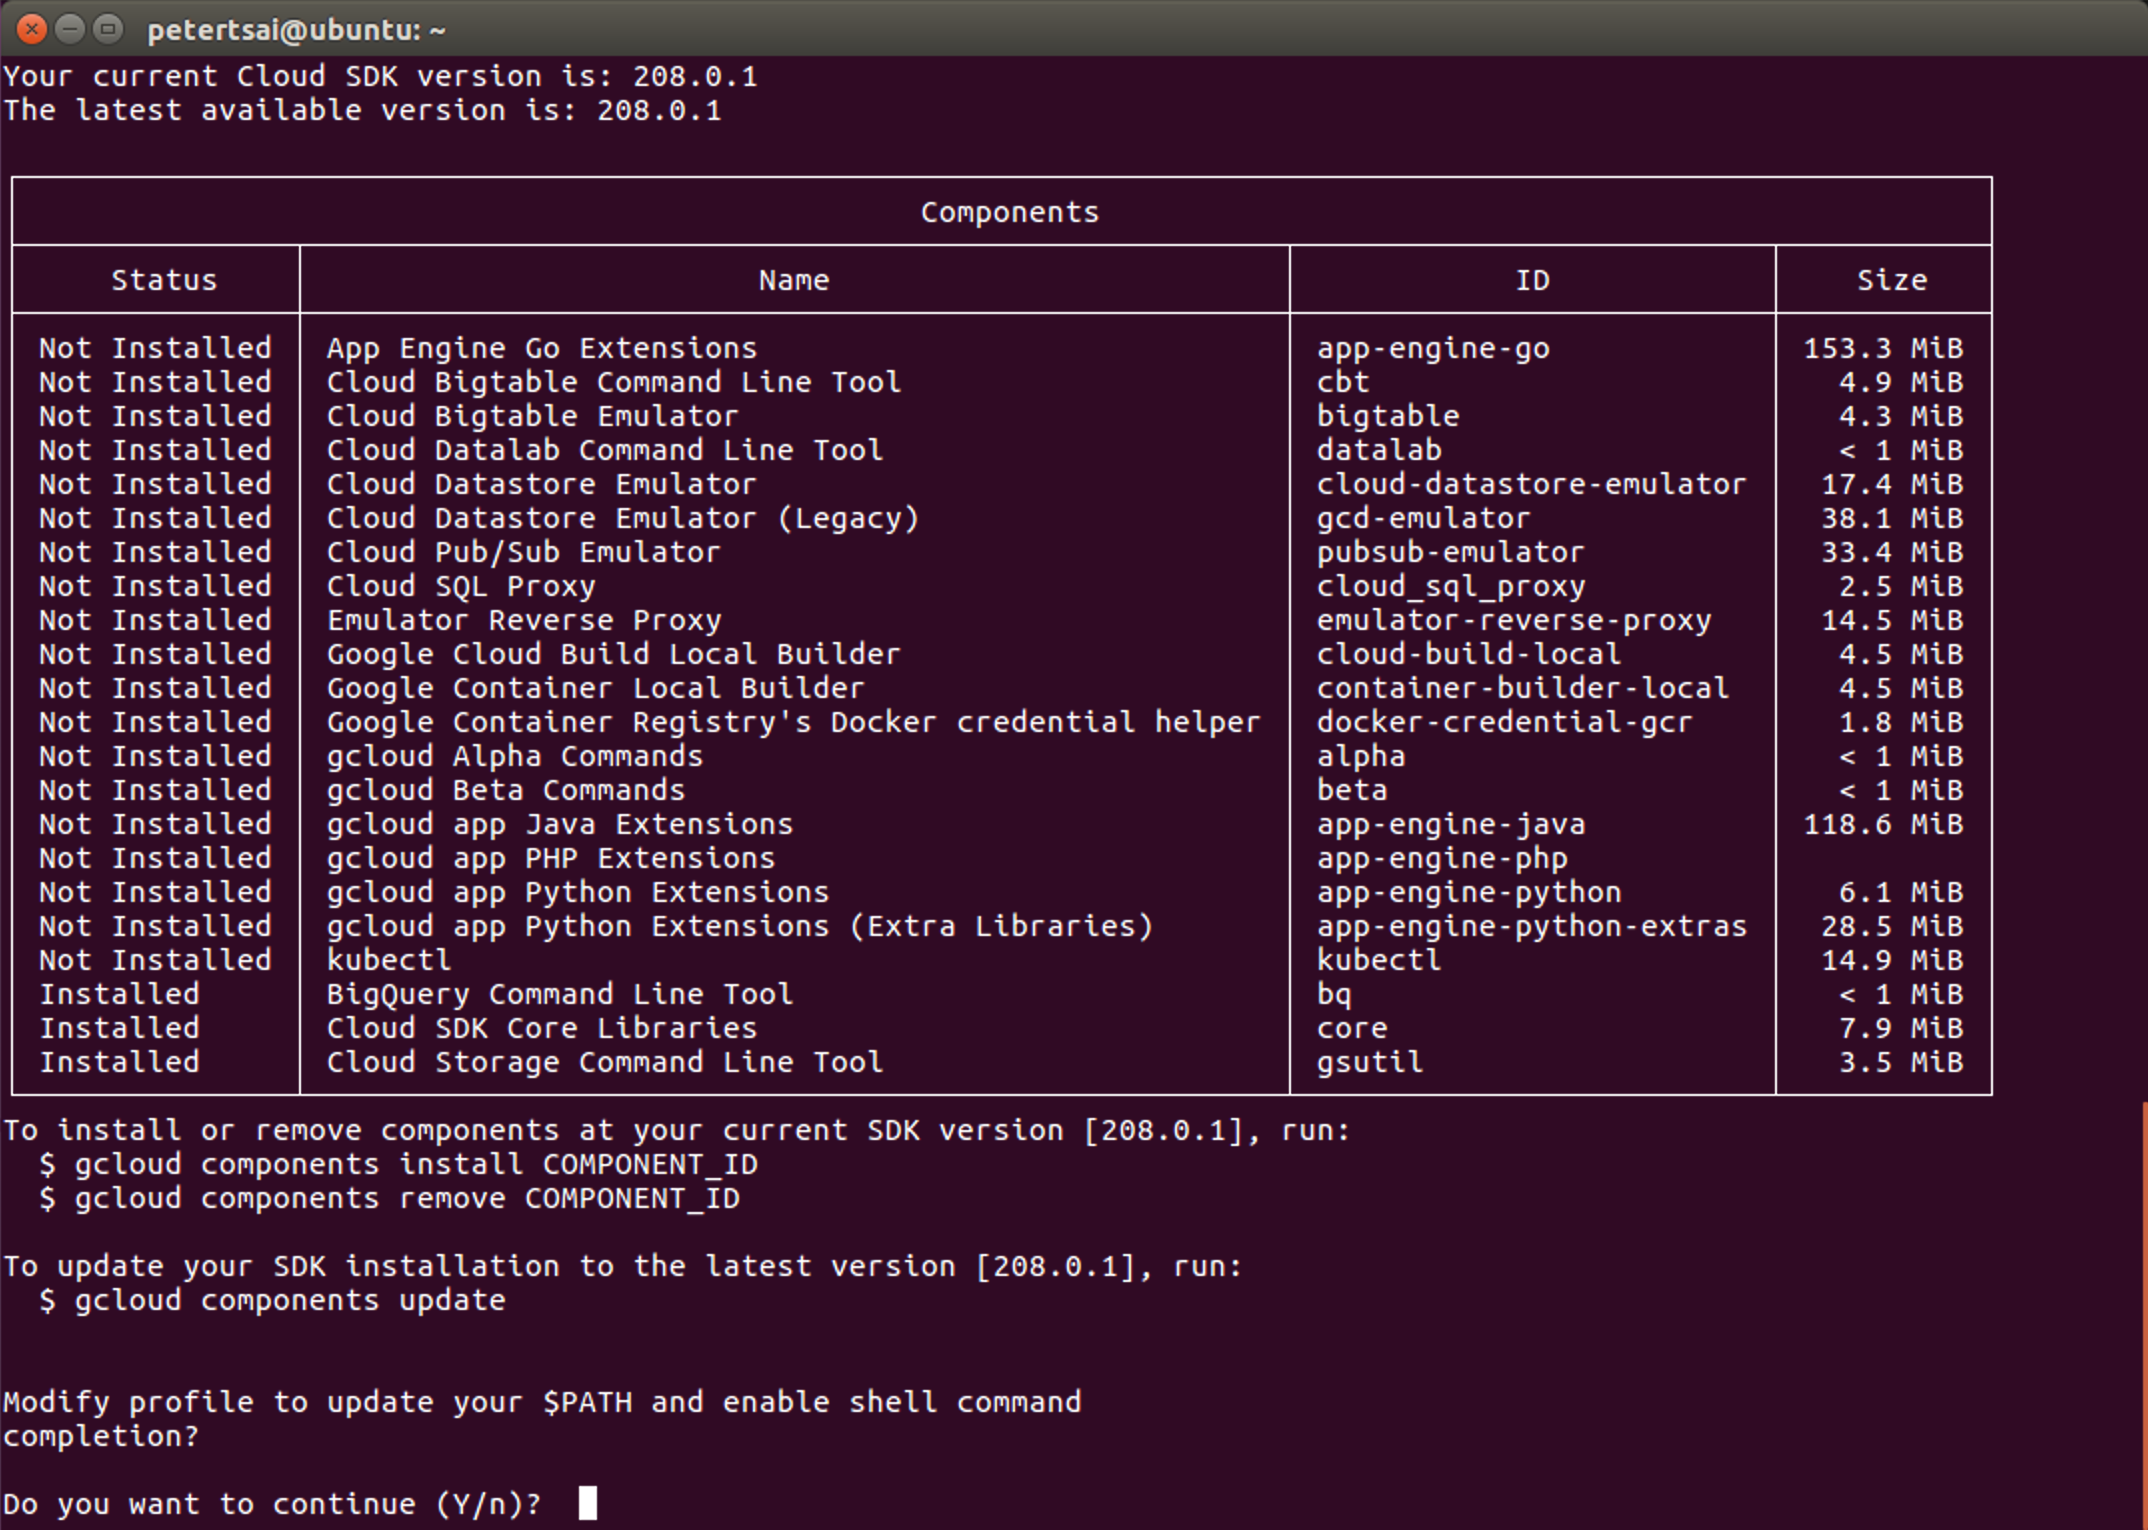Click the 153.3 MiB size value
2148x1530 pixels.
1882,348
